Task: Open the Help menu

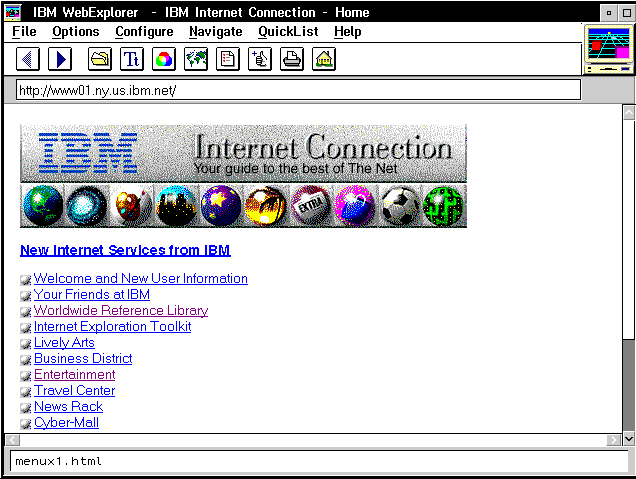Action: click(348, 32)
